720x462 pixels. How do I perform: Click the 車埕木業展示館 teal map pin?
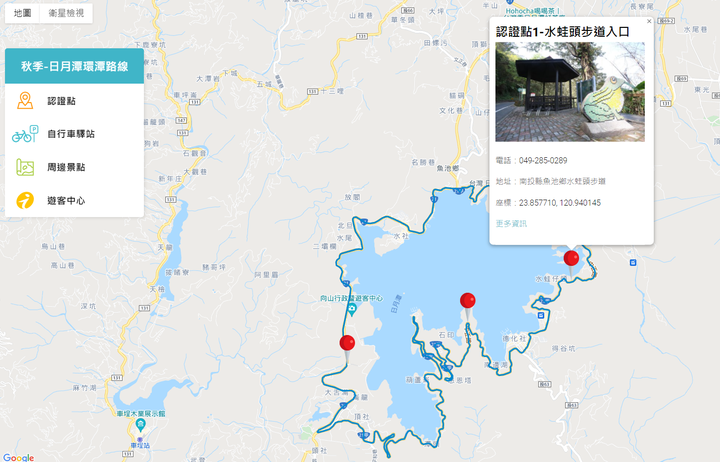pos(141,426)
